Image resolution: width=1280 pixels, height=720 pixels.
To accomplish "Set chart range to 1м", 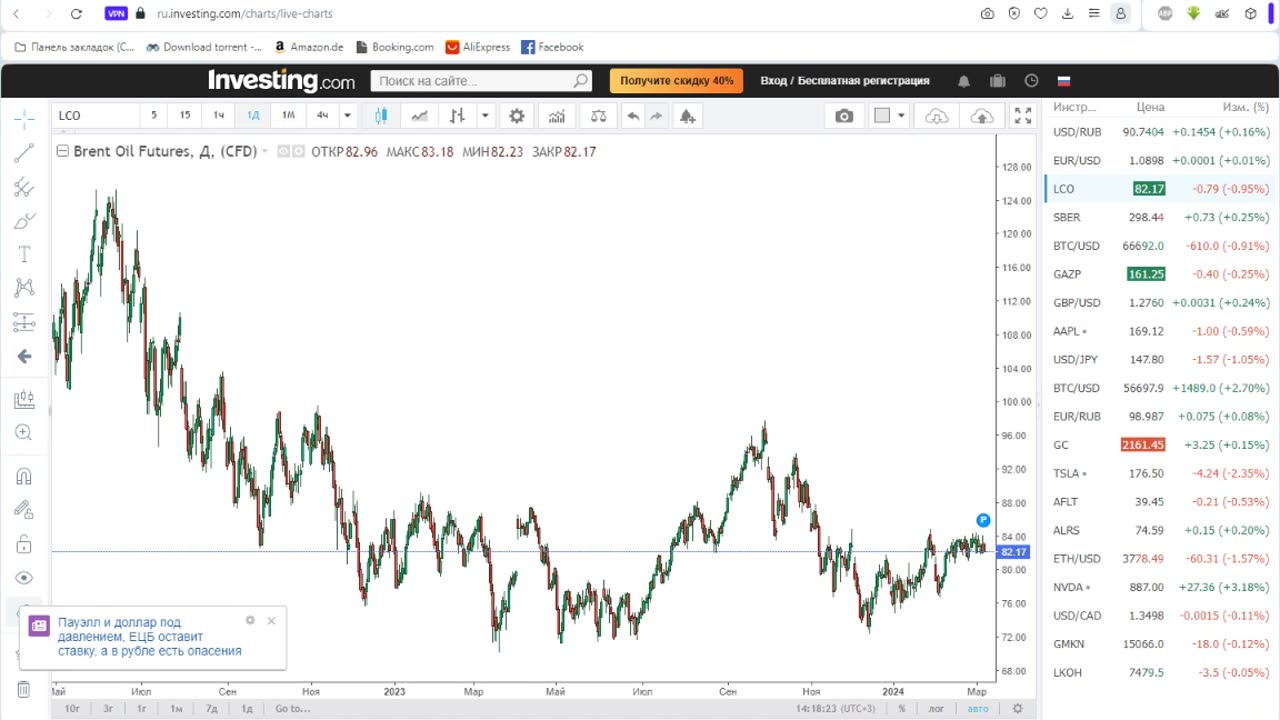I will pyautogui.click(x=176, y=709).
